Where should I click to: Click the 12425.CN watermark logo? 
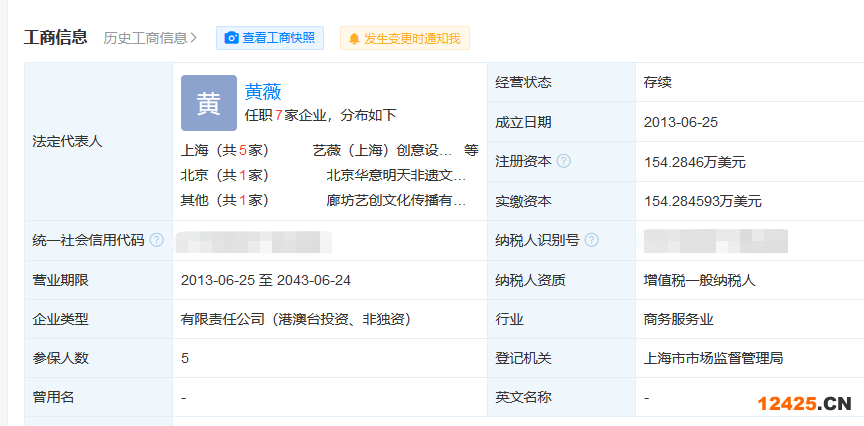[804, 404]
